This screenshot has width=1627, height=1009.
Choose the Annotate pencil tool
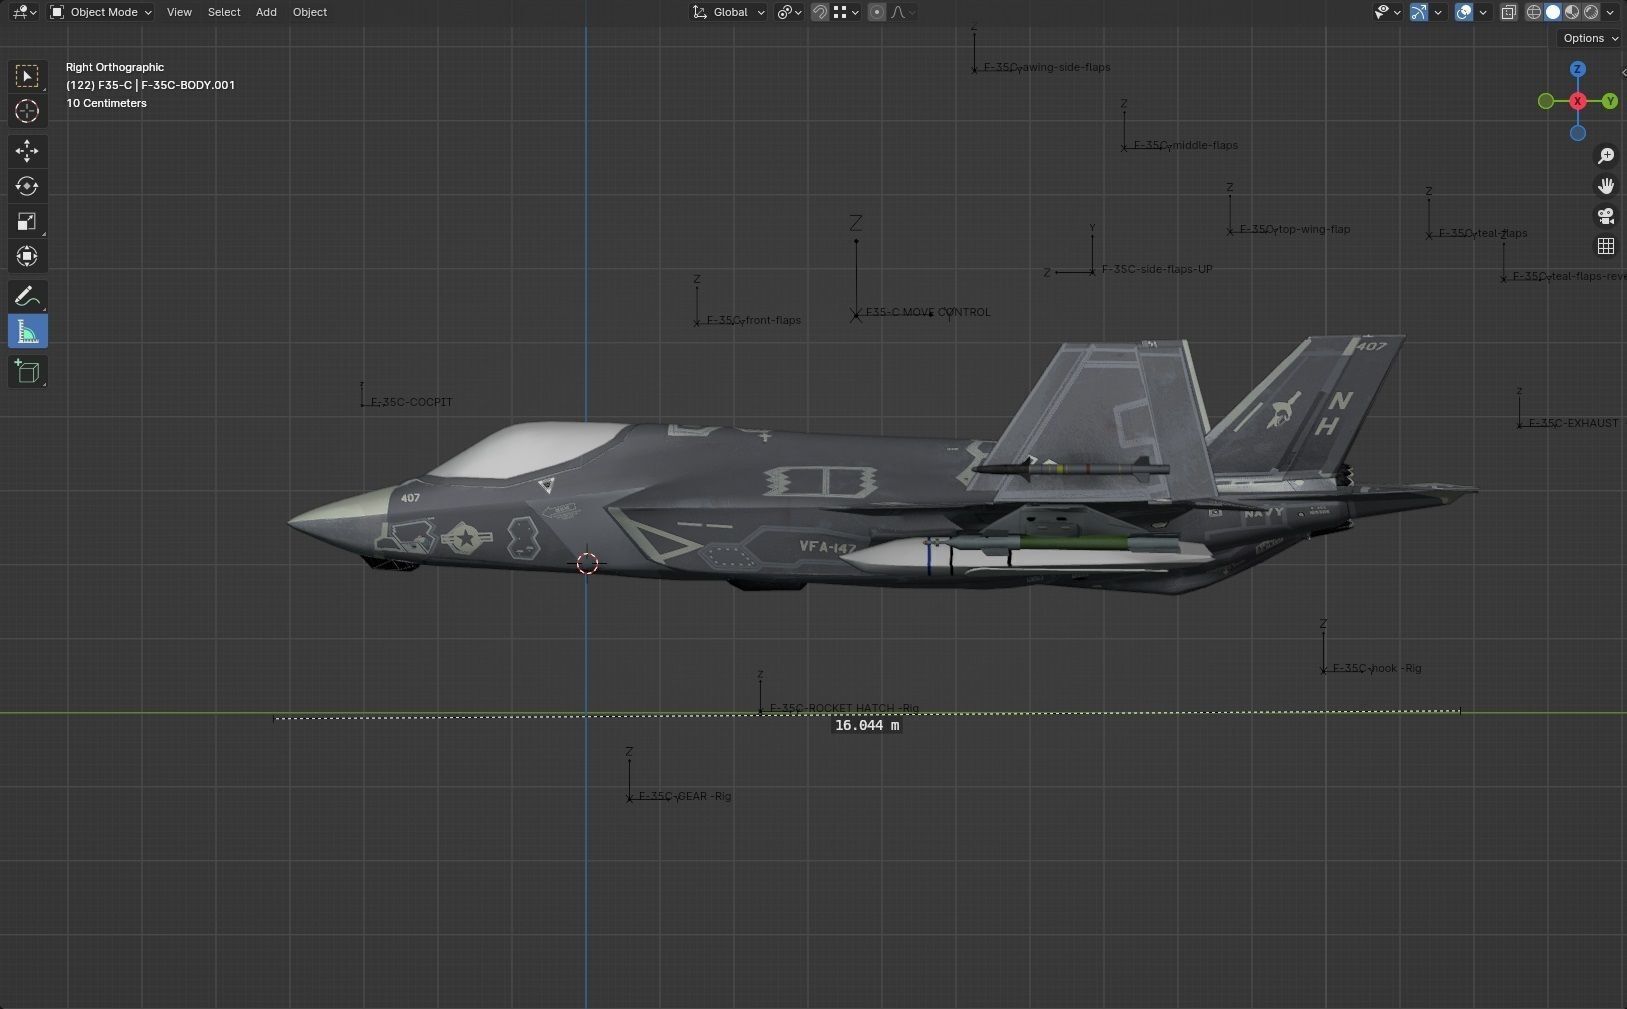click(x=27, y=296)
